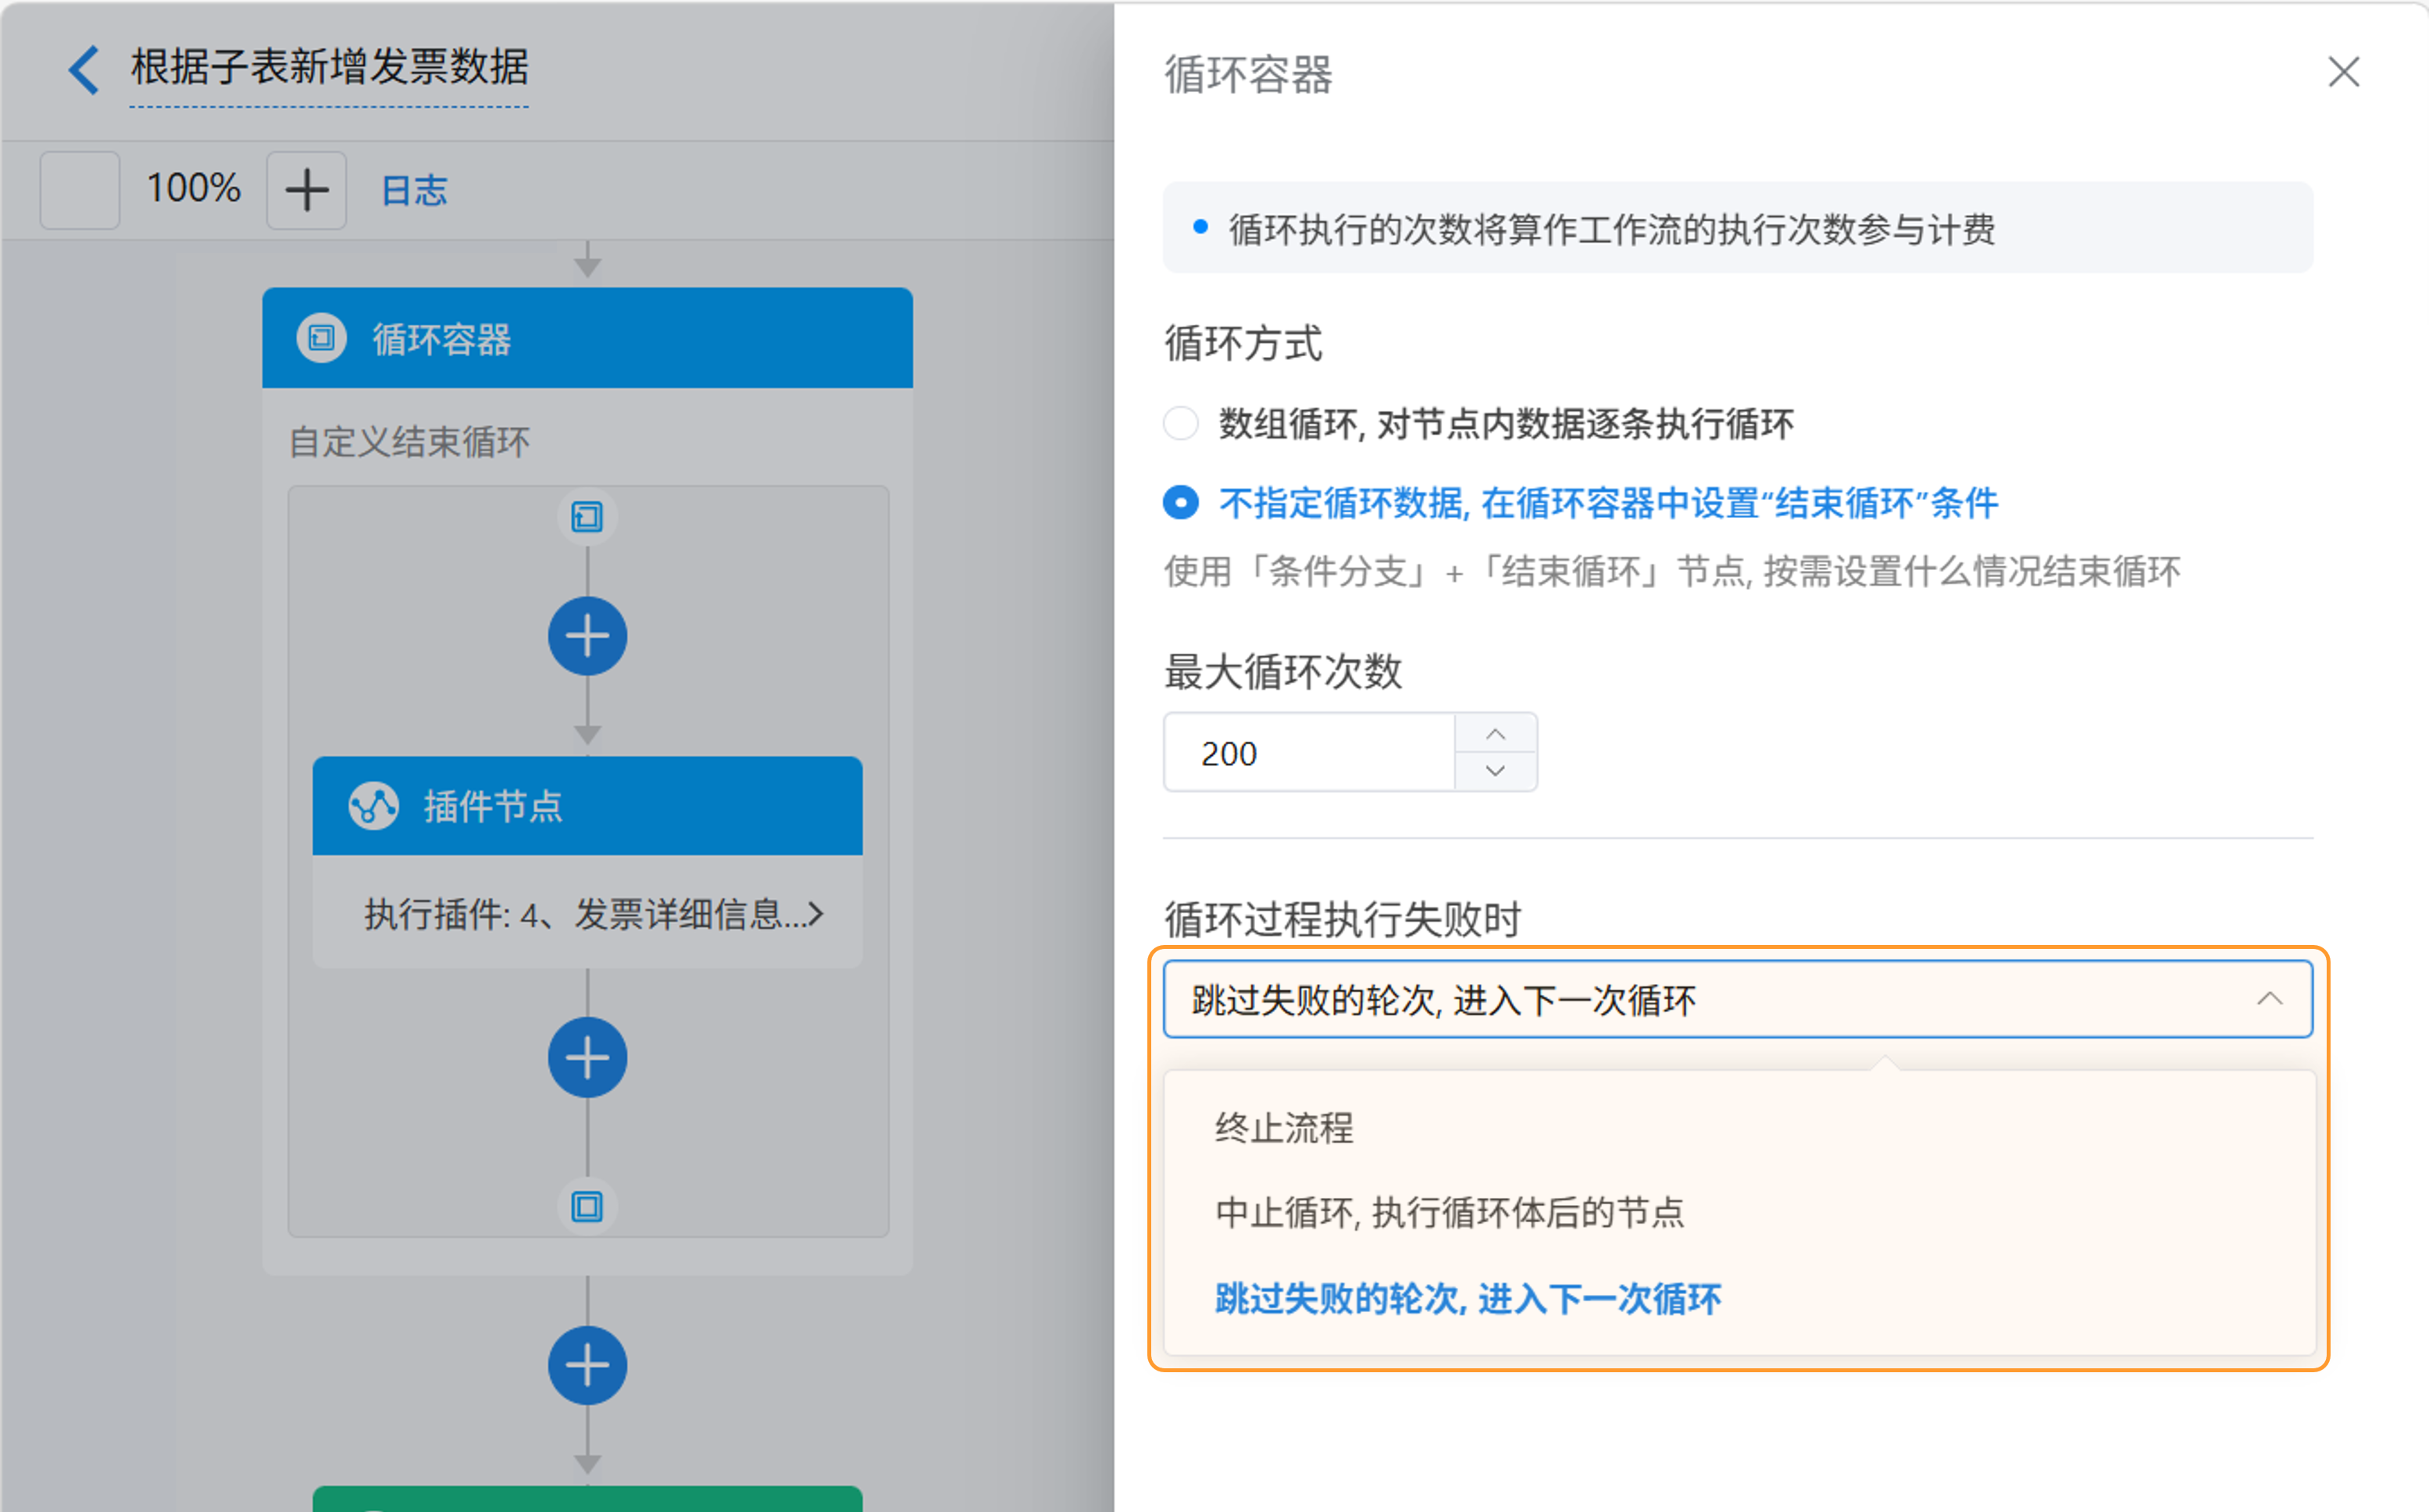Collapse the loop failure handling dropdown
The width and height of the screenshot is (2429, 1512).
[x=2269, y=999]
